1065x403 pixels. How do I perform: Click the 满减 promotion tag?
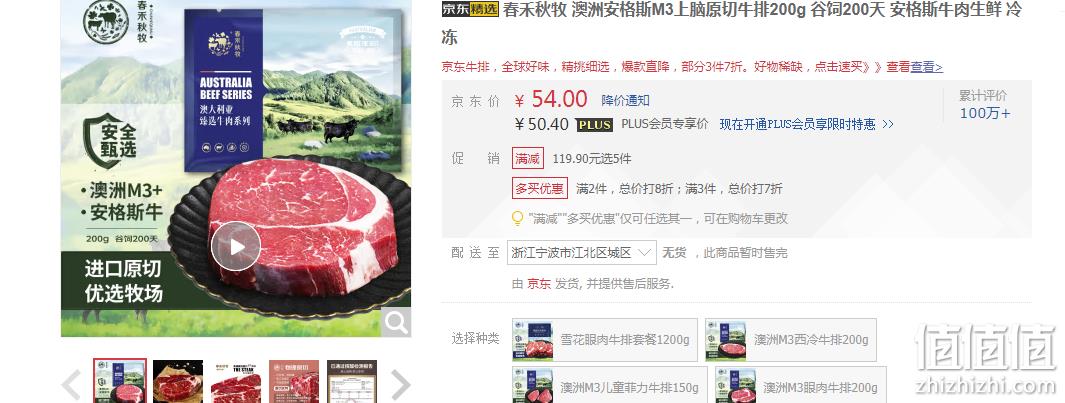(x=528, y=158)
